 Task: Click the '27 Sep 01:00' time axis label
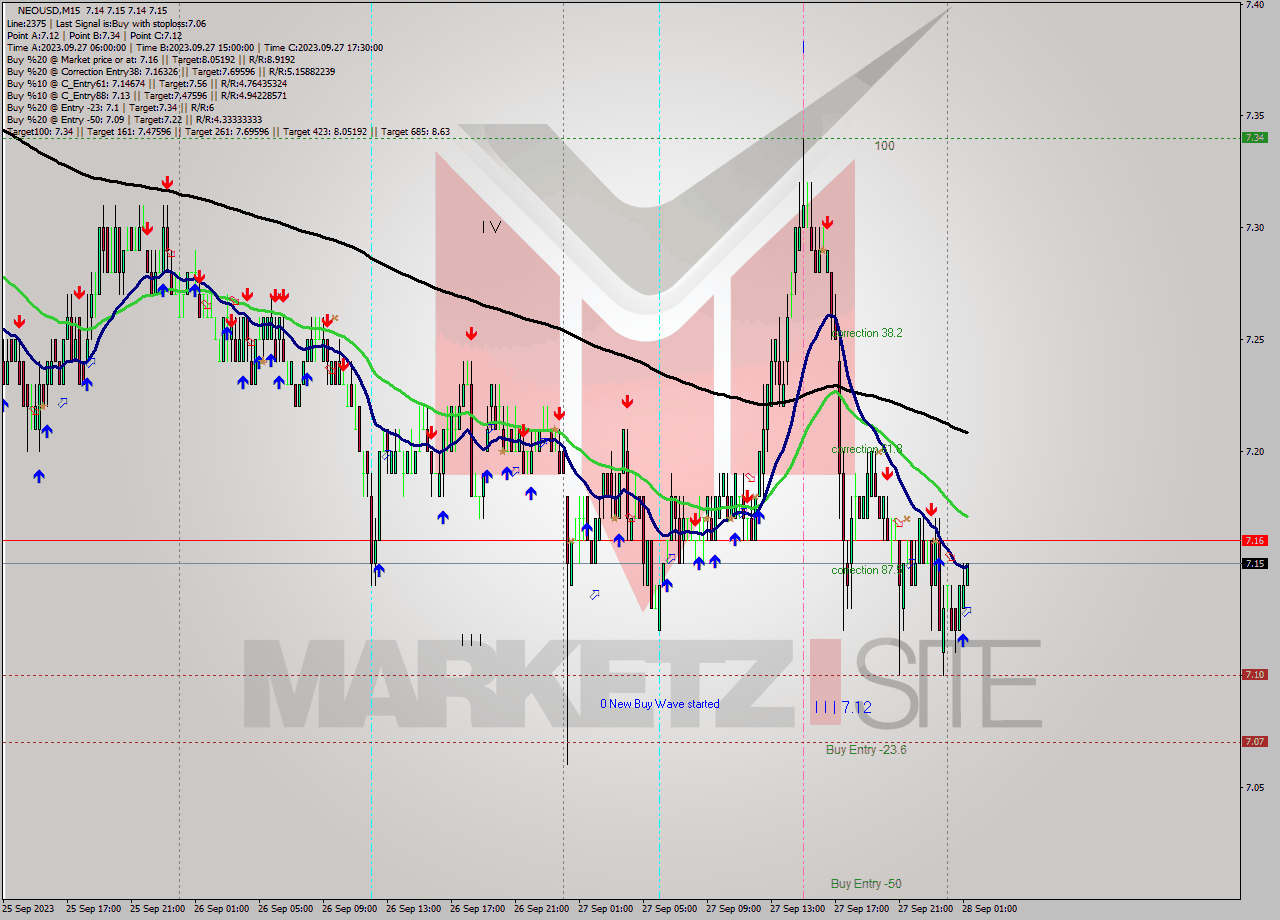pyautogui.click(x=604, y=909)
